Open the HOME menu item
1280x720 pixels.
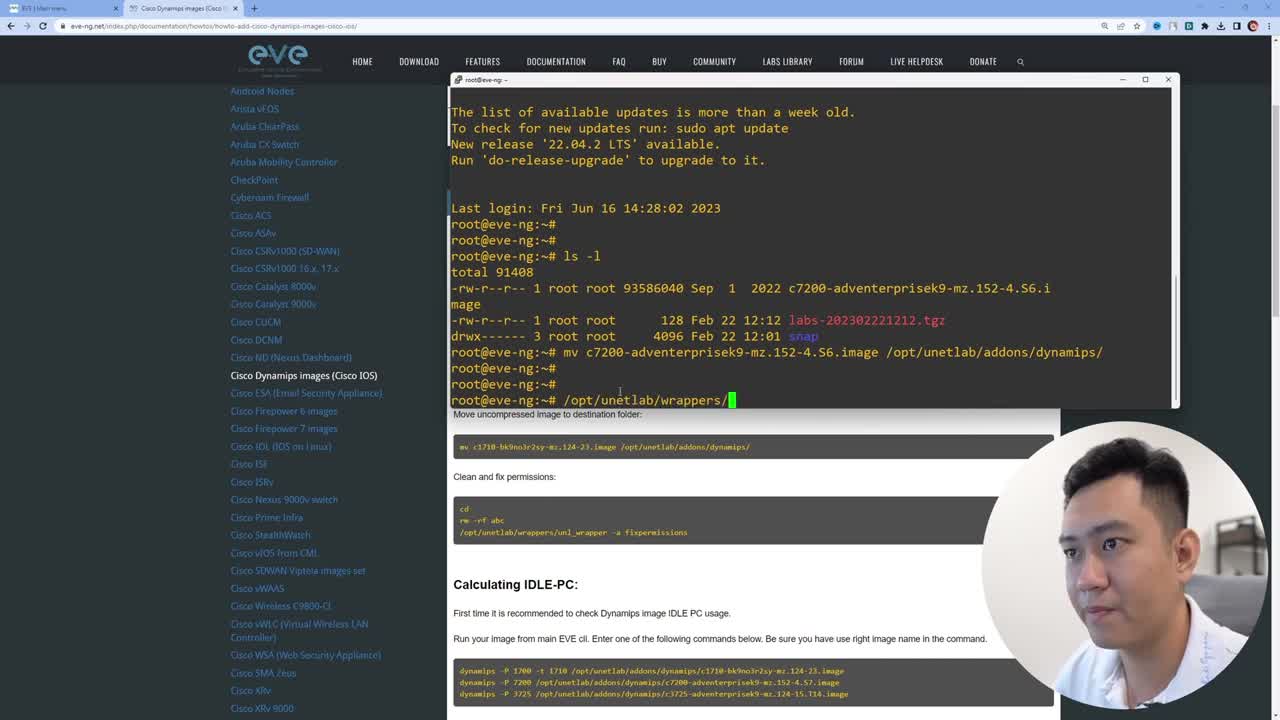point(362,62)
